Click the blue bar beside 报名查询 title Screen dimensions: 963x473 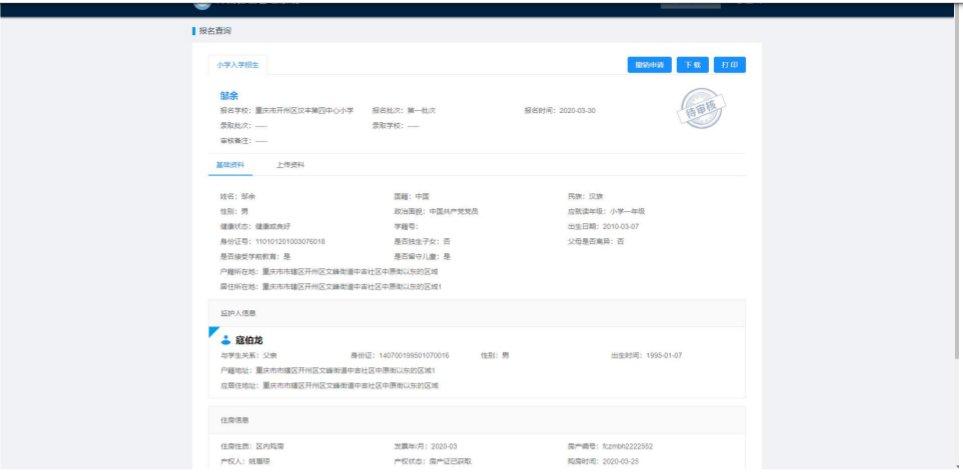[x=193, y=31]
